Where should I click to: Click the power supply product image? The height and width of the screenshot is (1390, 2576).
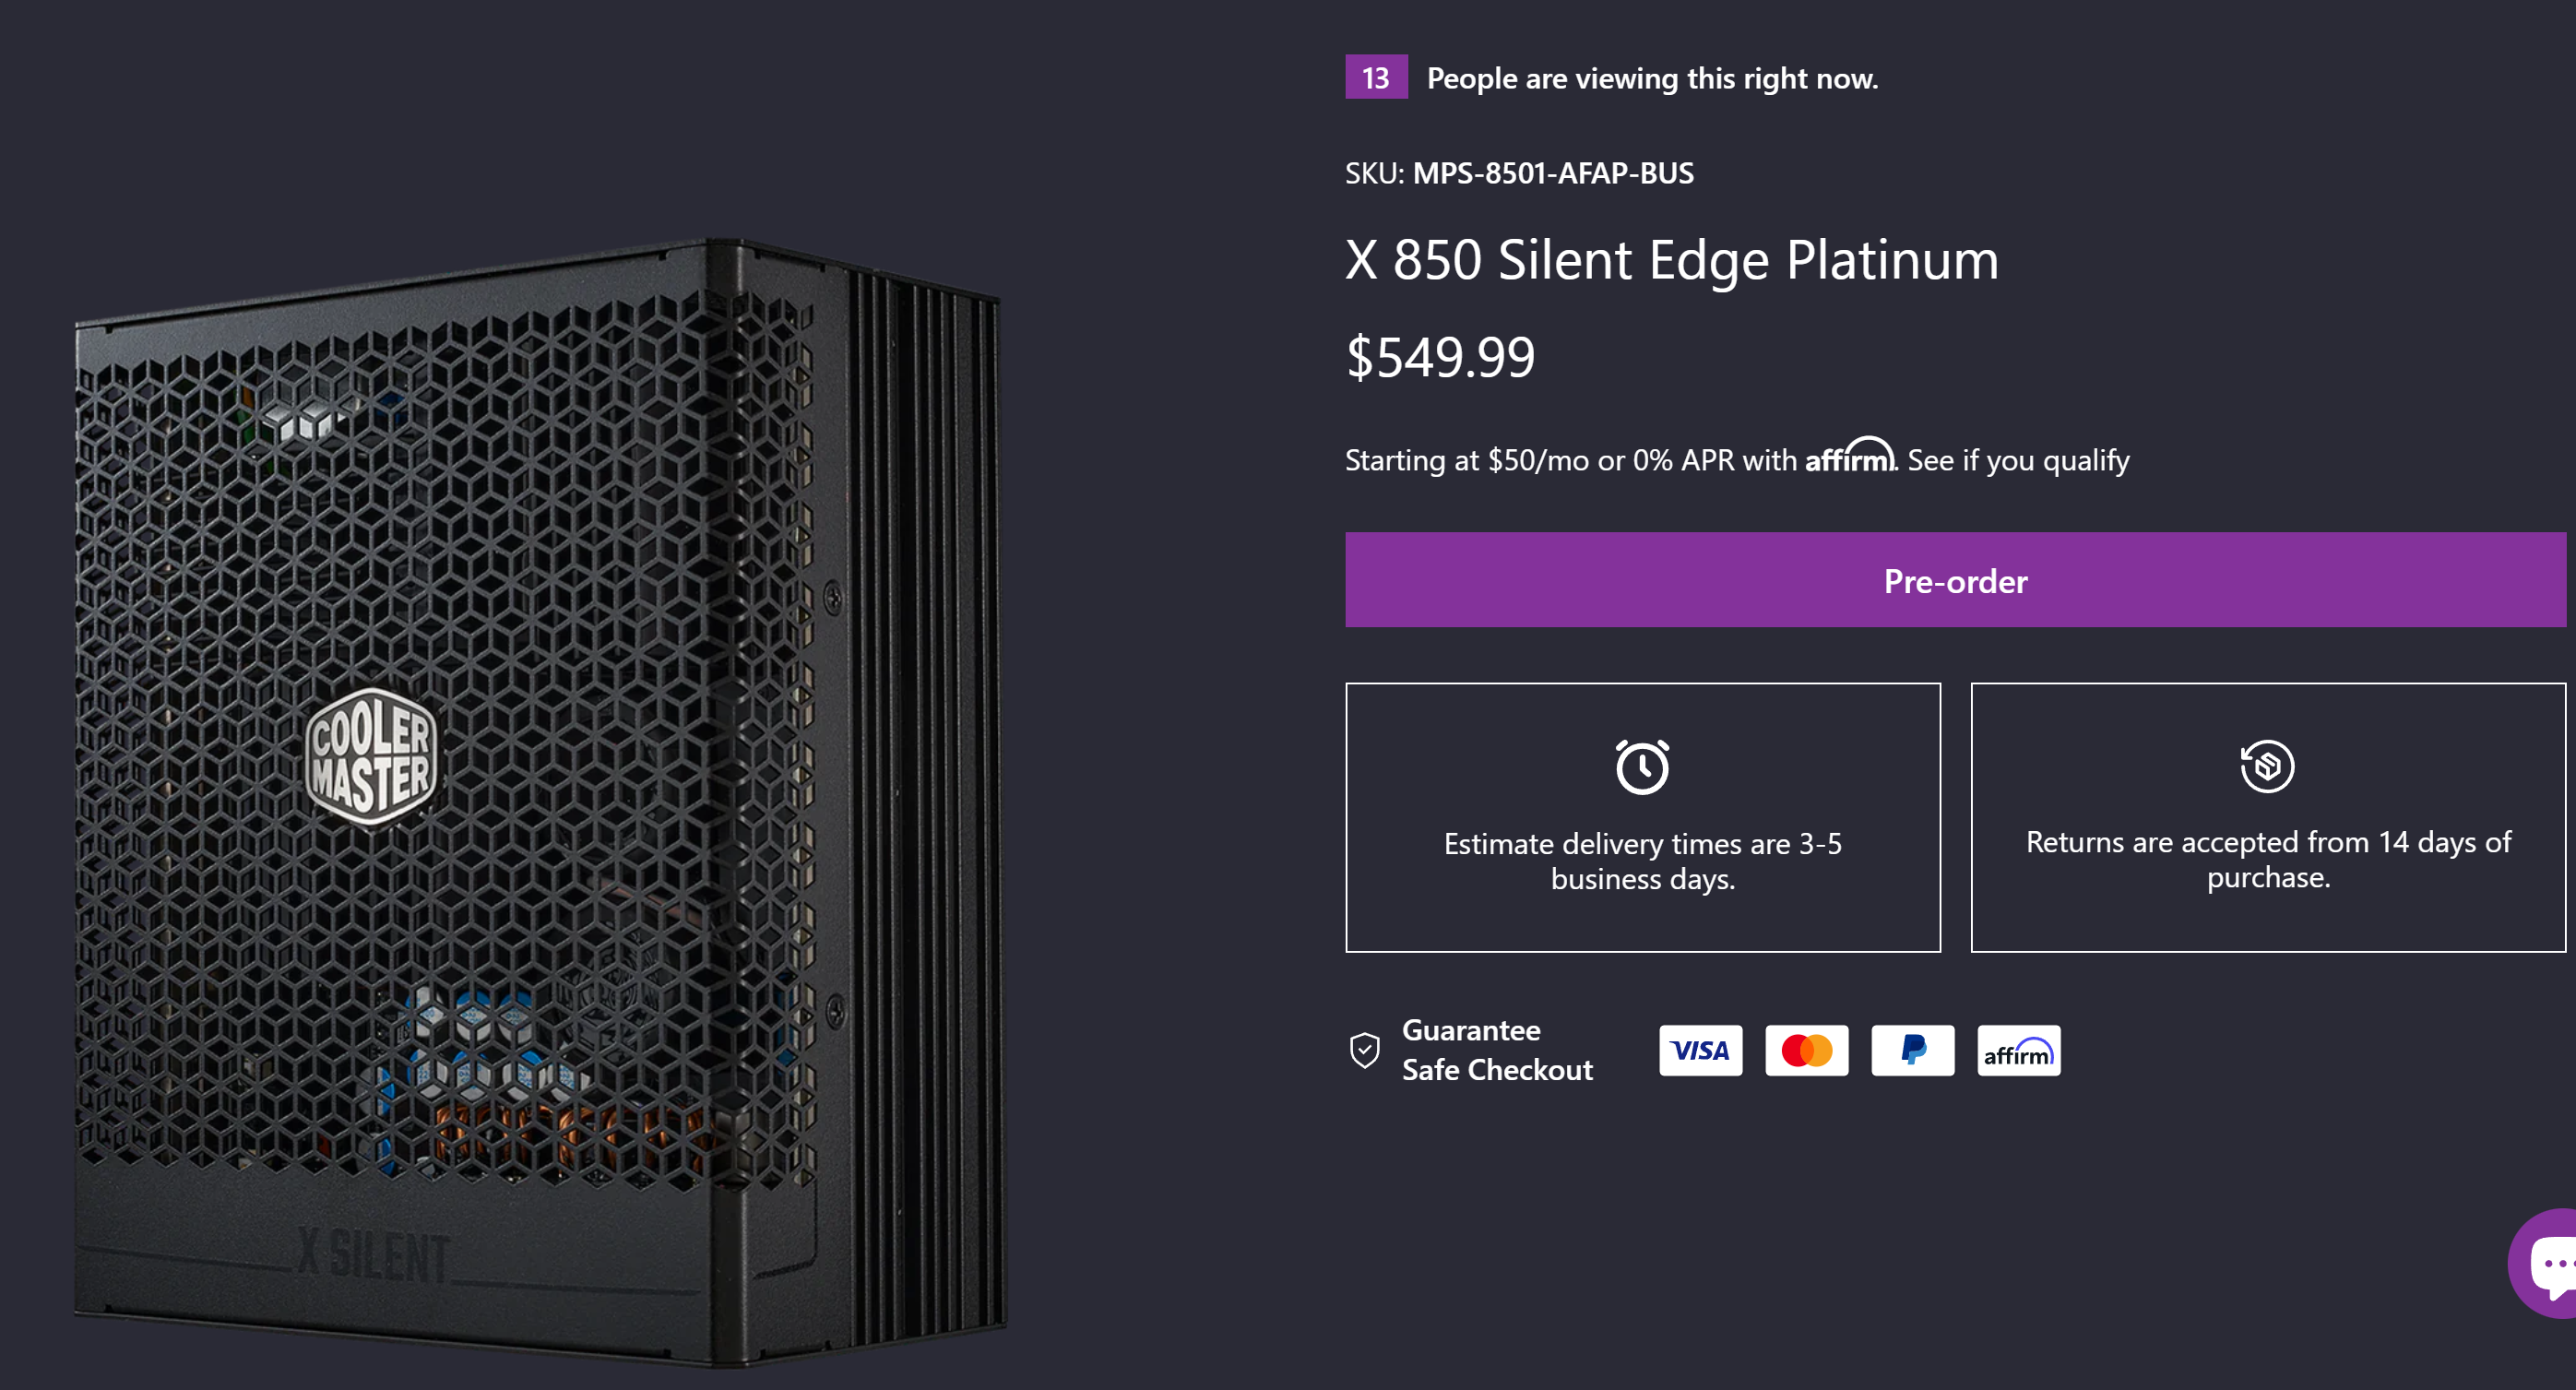coord(540,800)
